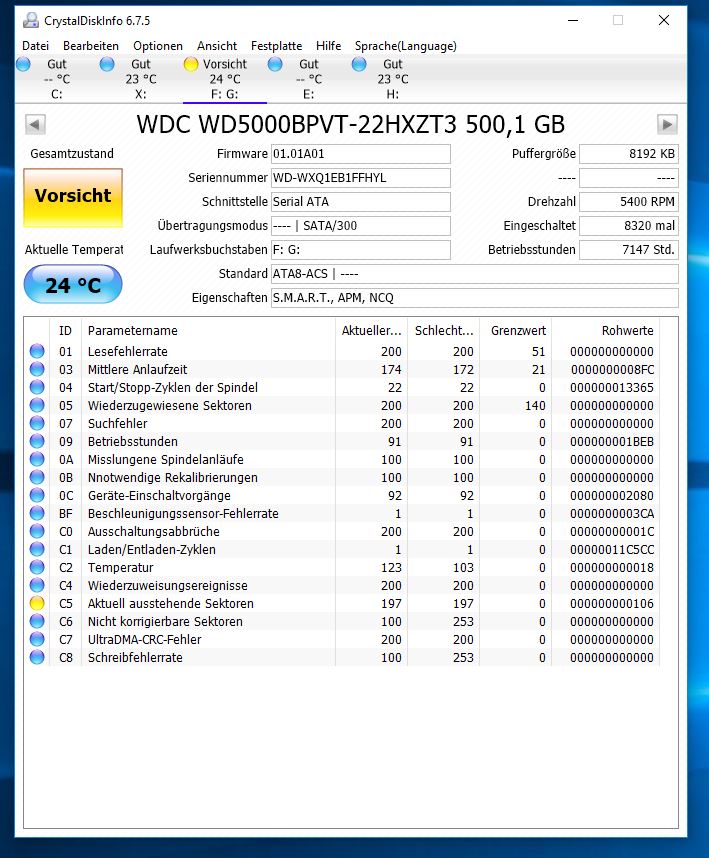Click status icon for Misslungene Spindelanläufe
Image resolution: width=709 pixels, height=858 pixels.
37,460
